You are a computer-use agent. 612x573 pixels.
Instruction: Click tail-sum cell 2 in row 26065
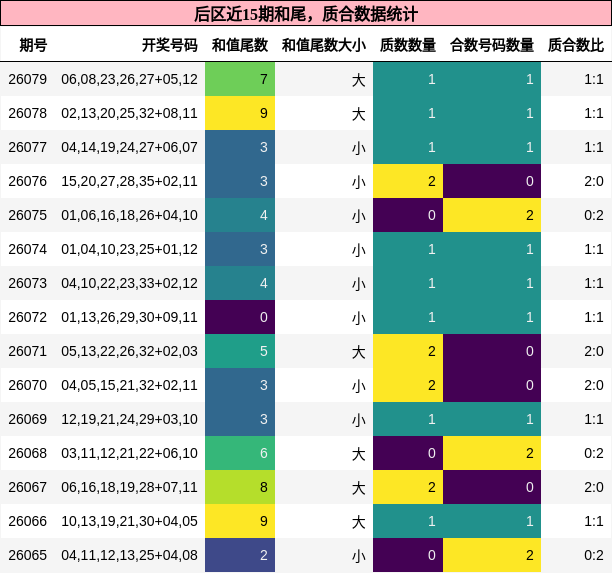[240, 555]
